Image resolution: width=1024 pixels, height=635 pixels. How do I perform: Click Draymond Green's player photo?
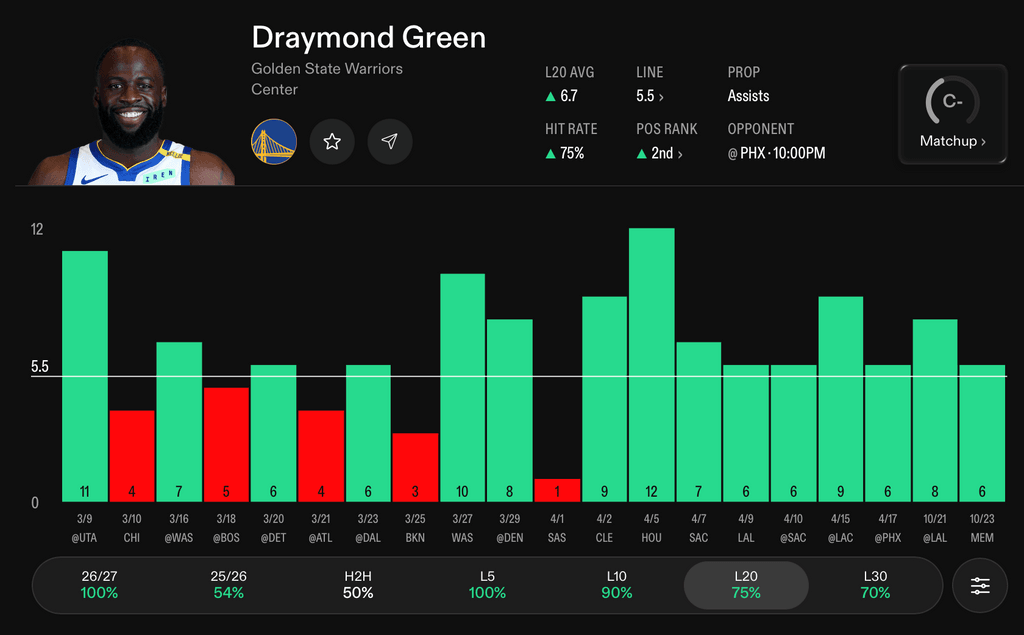point(131,112)
